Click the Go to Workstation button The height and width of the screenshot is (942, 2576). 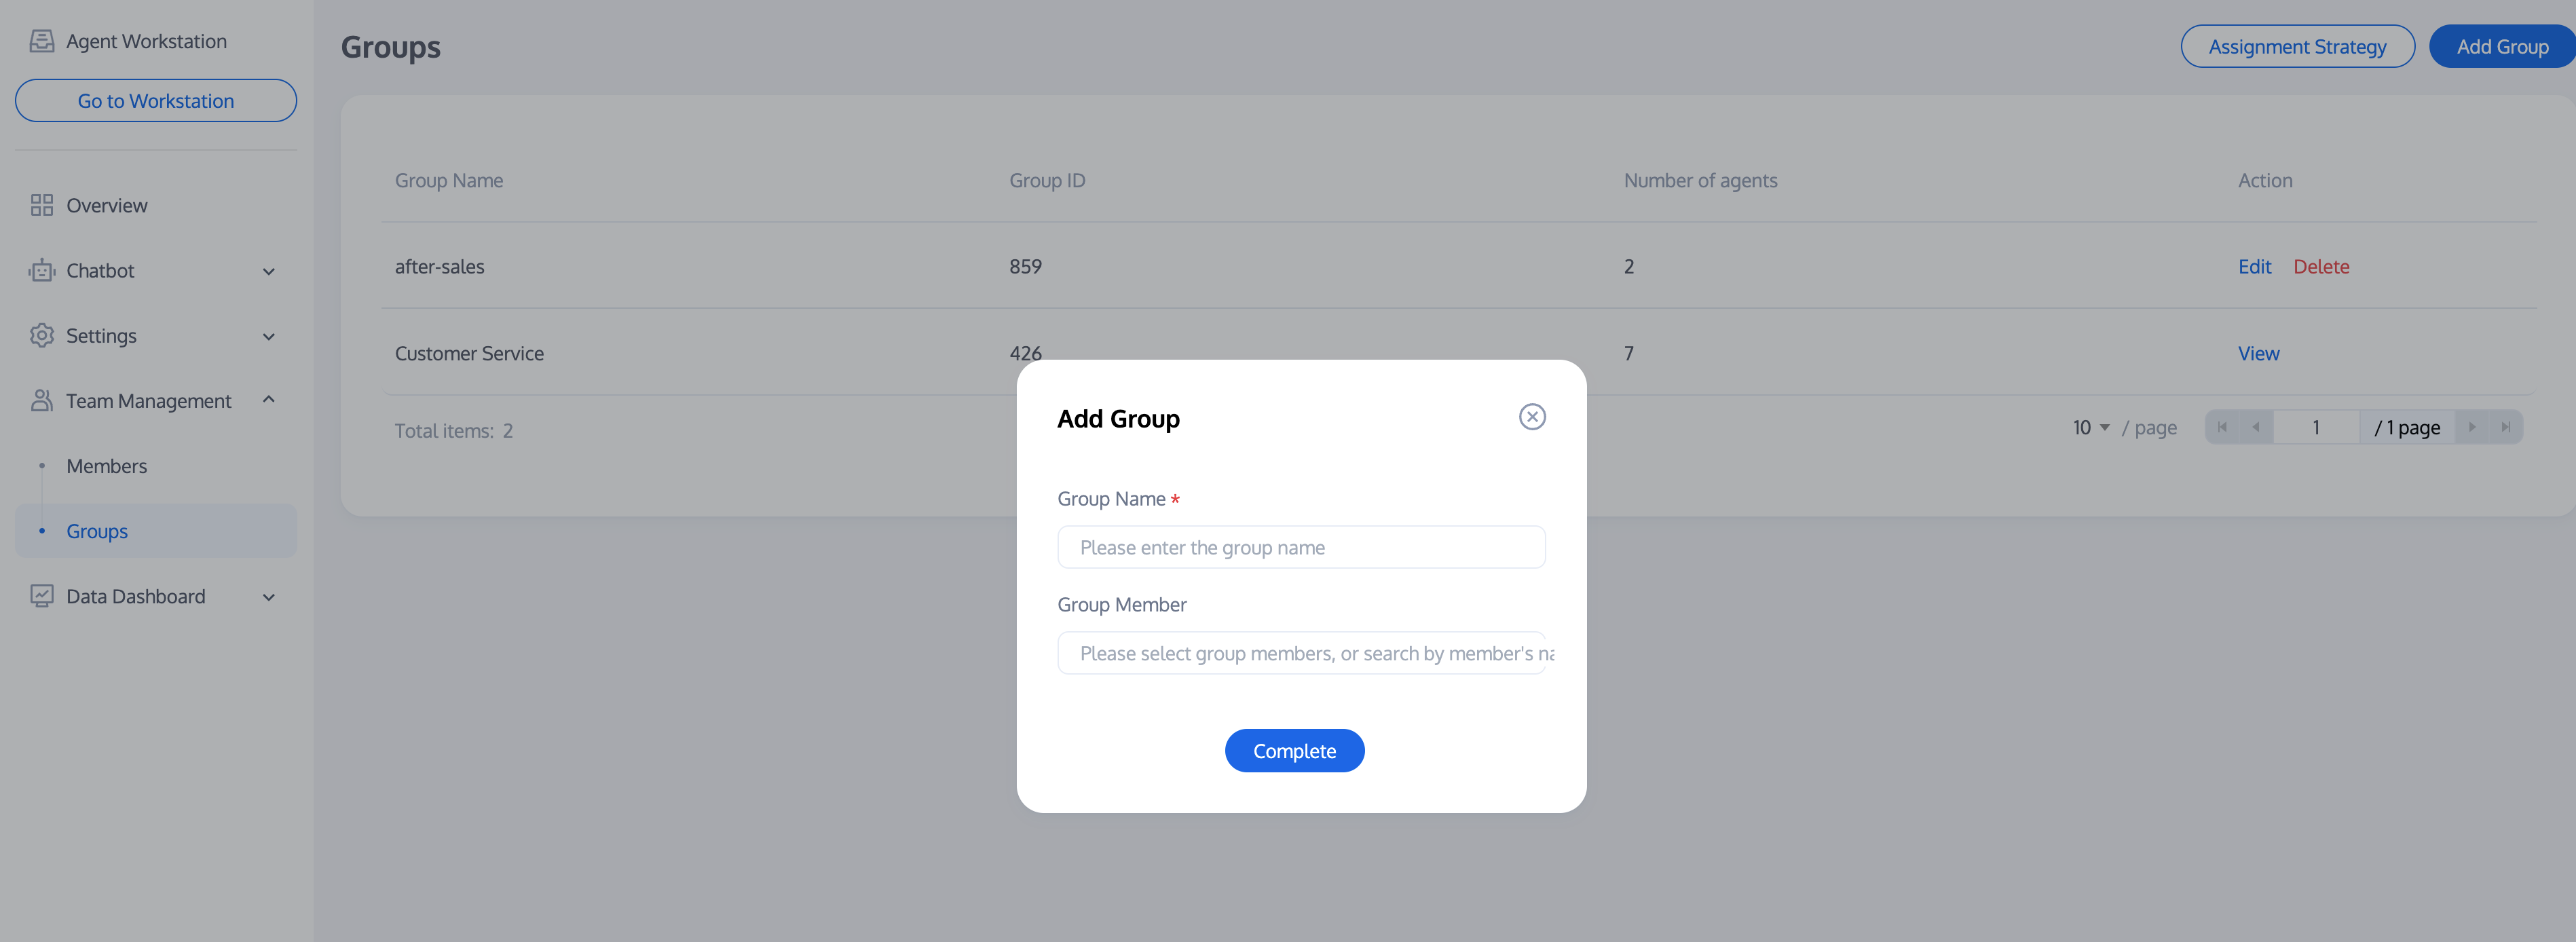coord(156,101)
